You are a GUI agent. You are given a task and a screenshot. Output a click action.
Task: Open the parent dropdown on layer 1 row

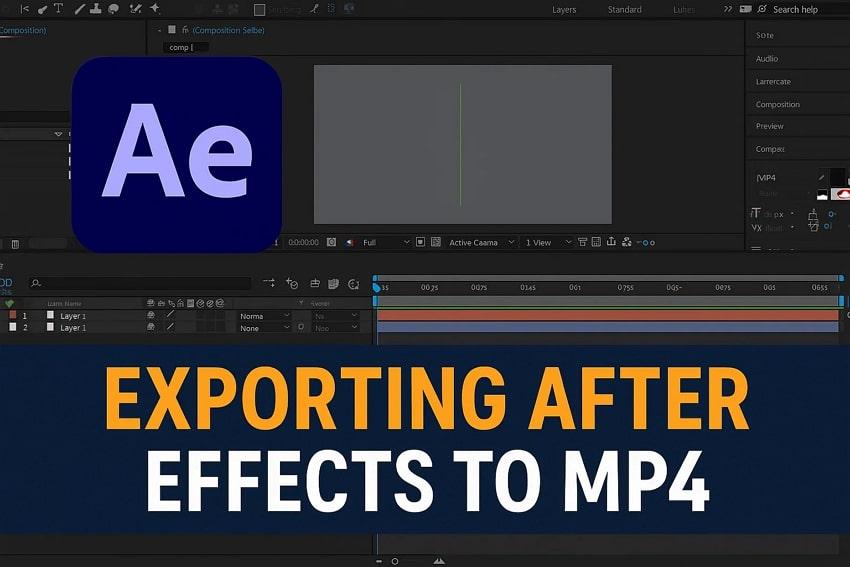click(336, 316)
